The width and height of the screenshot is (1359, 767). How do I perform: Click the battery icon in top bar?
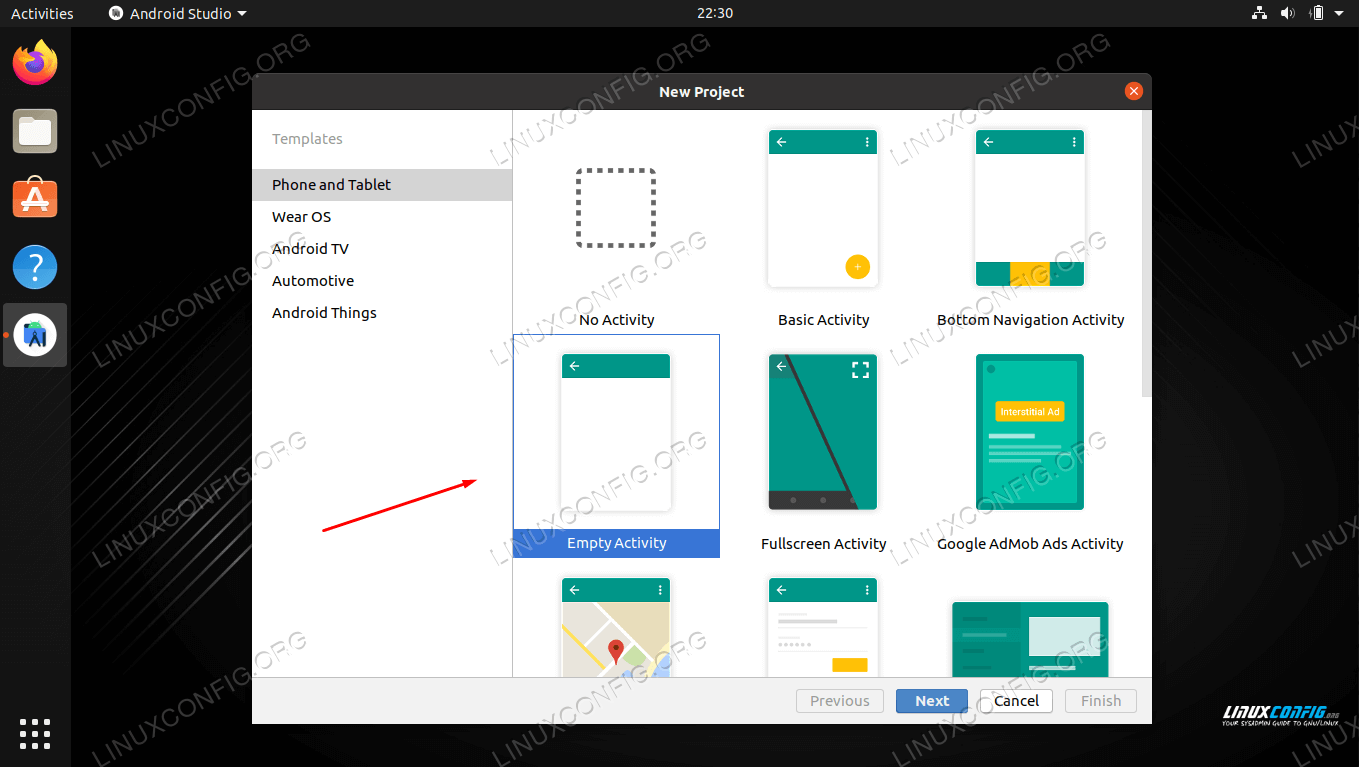tap(1317, 13)
